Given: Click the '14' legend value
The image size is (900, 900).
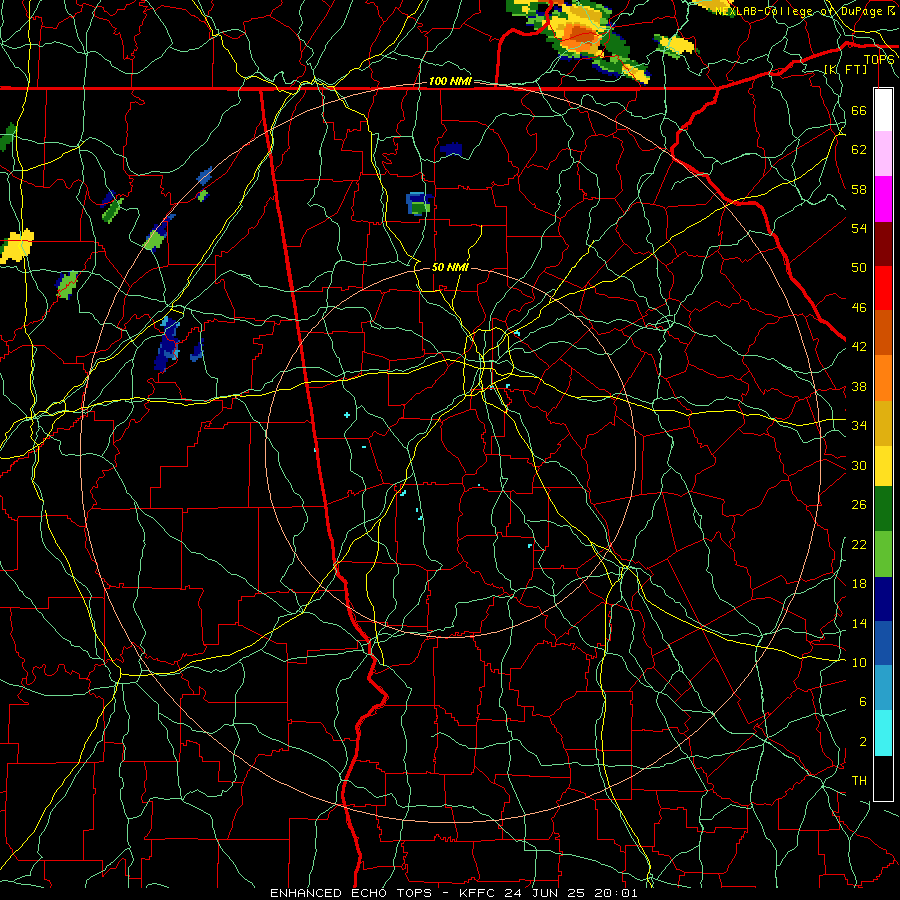Looking at the screenshot, I should [x=859, y=623].
